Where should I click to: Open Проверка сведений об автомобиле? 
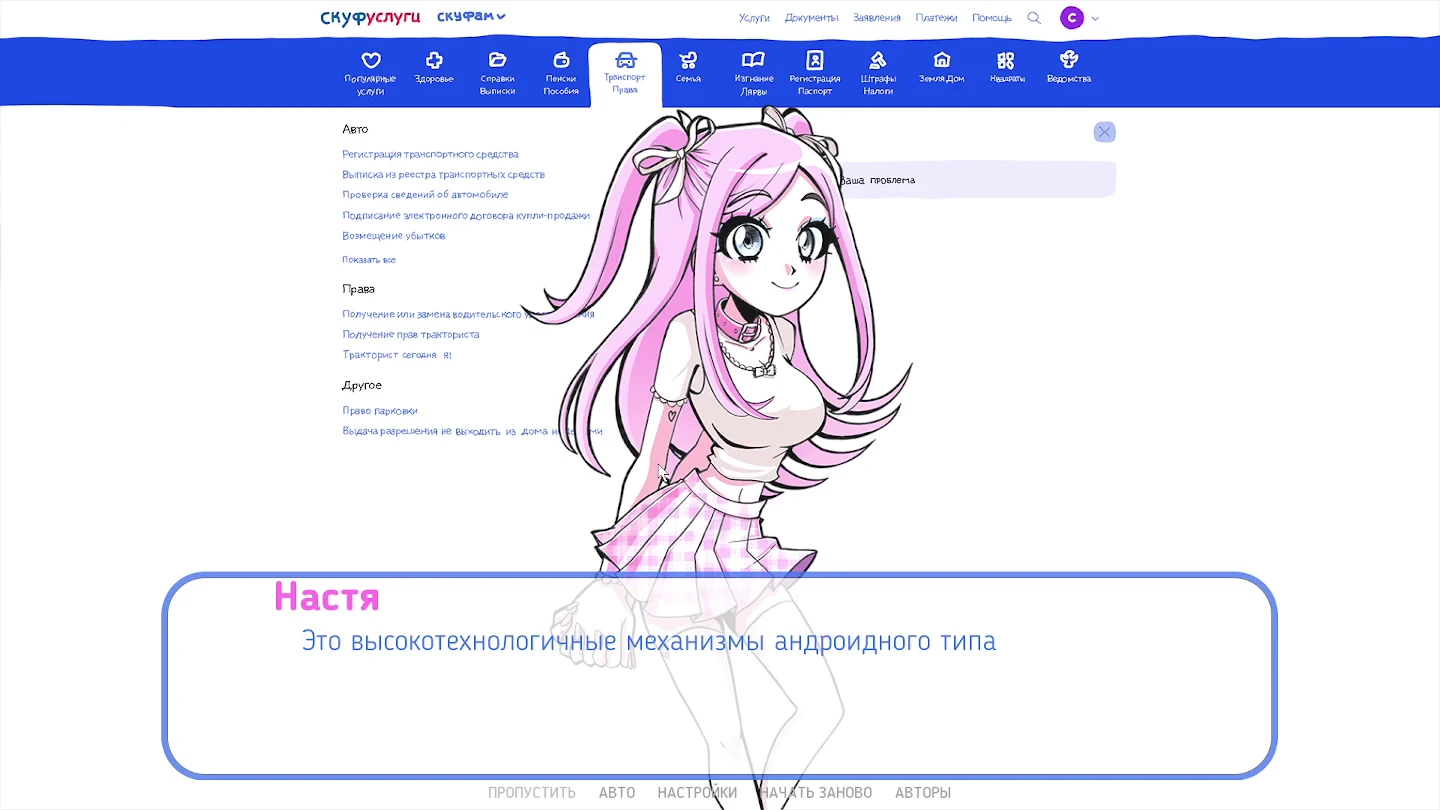pyautogui.click(x=425, y=195)
